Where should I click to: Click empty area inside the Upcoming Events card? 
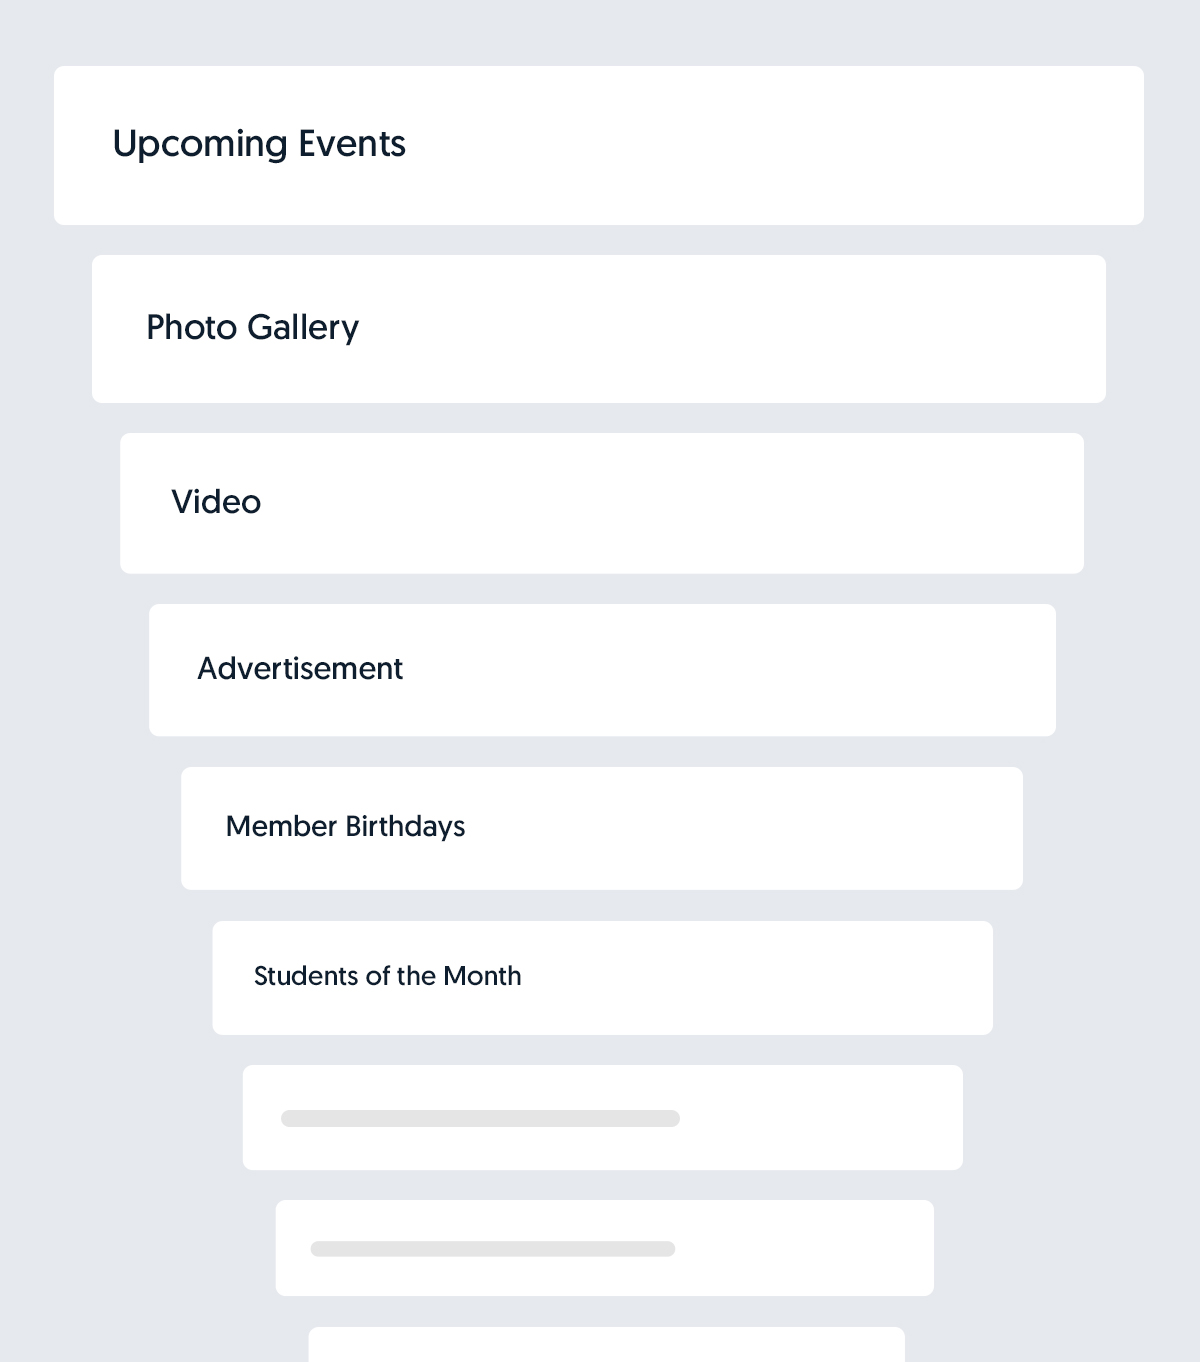[780, 146]
